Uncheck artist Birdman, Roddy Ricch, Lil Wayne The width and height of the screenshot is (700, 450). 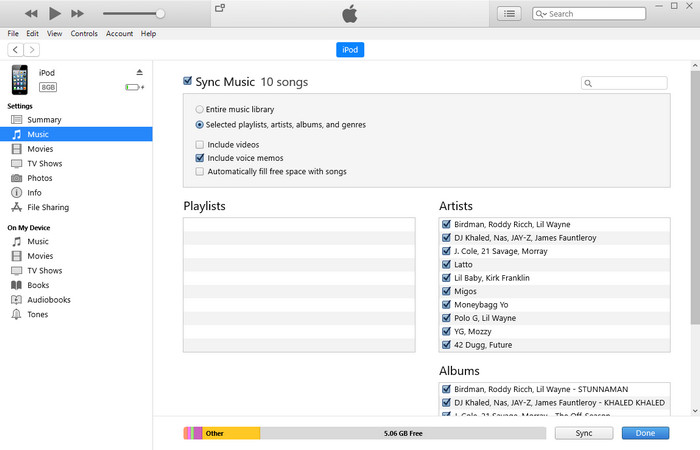click(x=446, y=224)
